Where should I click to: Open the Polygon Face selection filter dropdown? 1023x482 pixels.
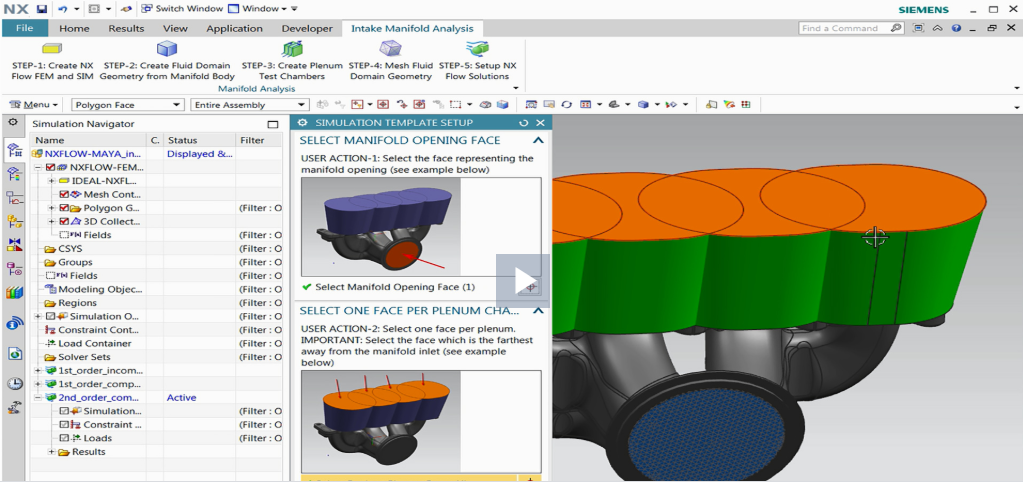tap(128, 104)
